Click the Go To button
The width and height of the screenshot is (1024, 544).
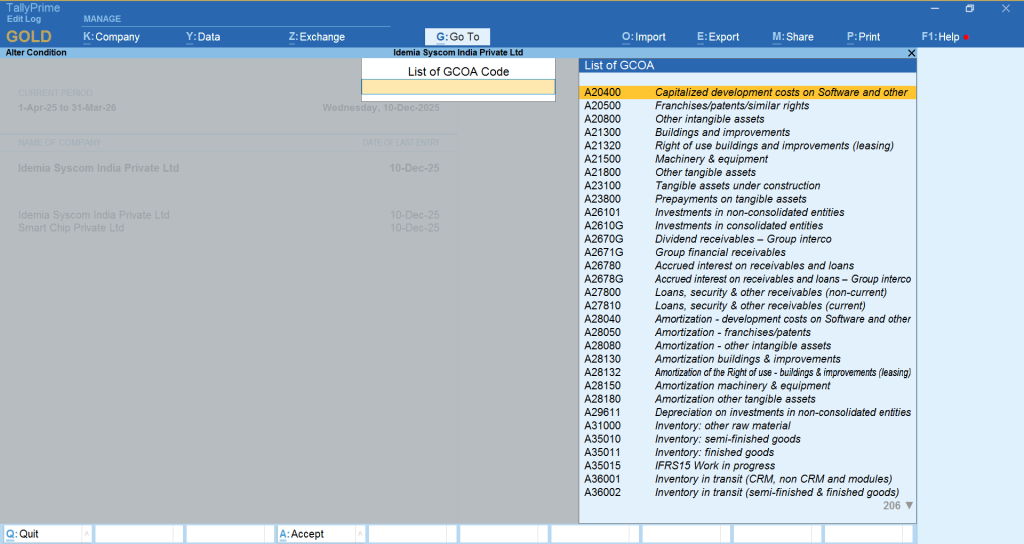coord(458,37)
